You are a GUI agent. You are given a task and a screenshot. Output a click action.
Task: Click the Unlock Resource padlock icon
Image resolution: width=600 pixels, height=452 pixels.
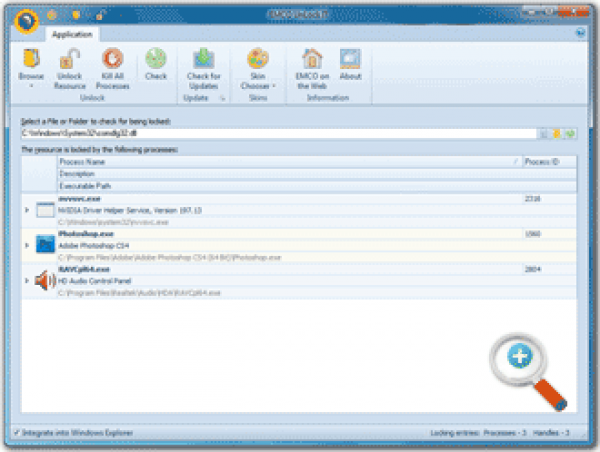(x=70, y=58)
